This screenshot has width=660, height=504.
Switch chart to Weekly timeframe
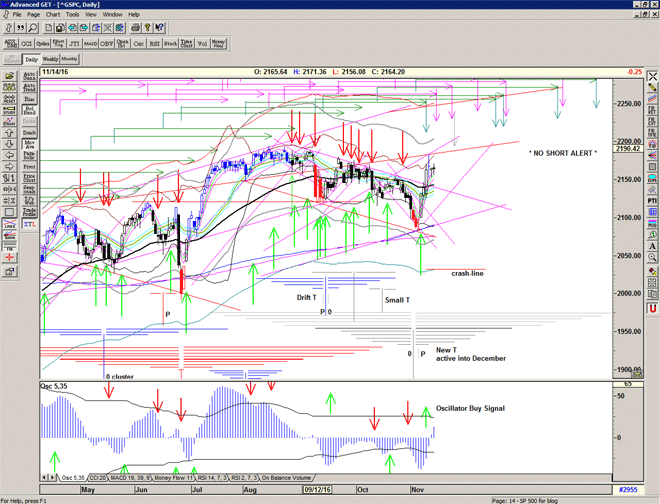[52, 60]
